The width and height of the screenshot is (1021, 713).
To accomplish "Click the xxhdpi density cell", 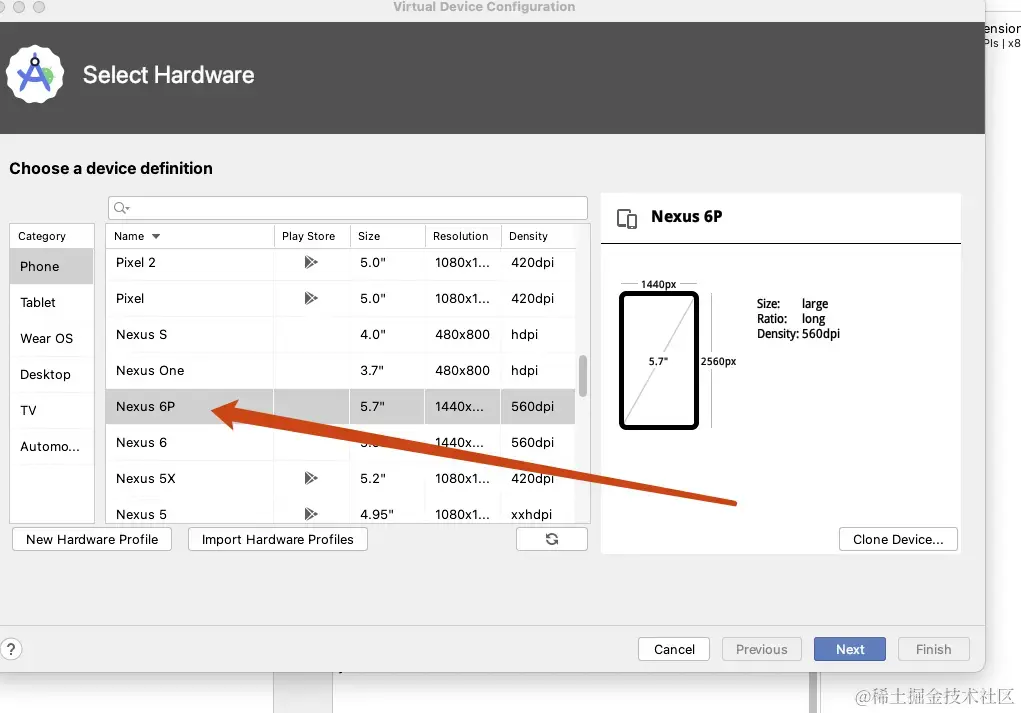I will coord(538,514).
